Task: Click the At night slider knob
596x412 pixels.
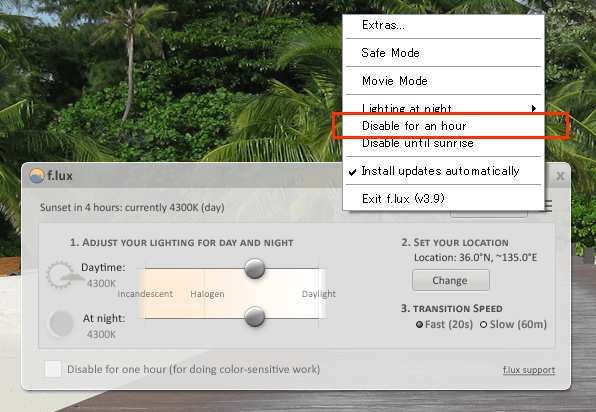Action: (255, 317)
